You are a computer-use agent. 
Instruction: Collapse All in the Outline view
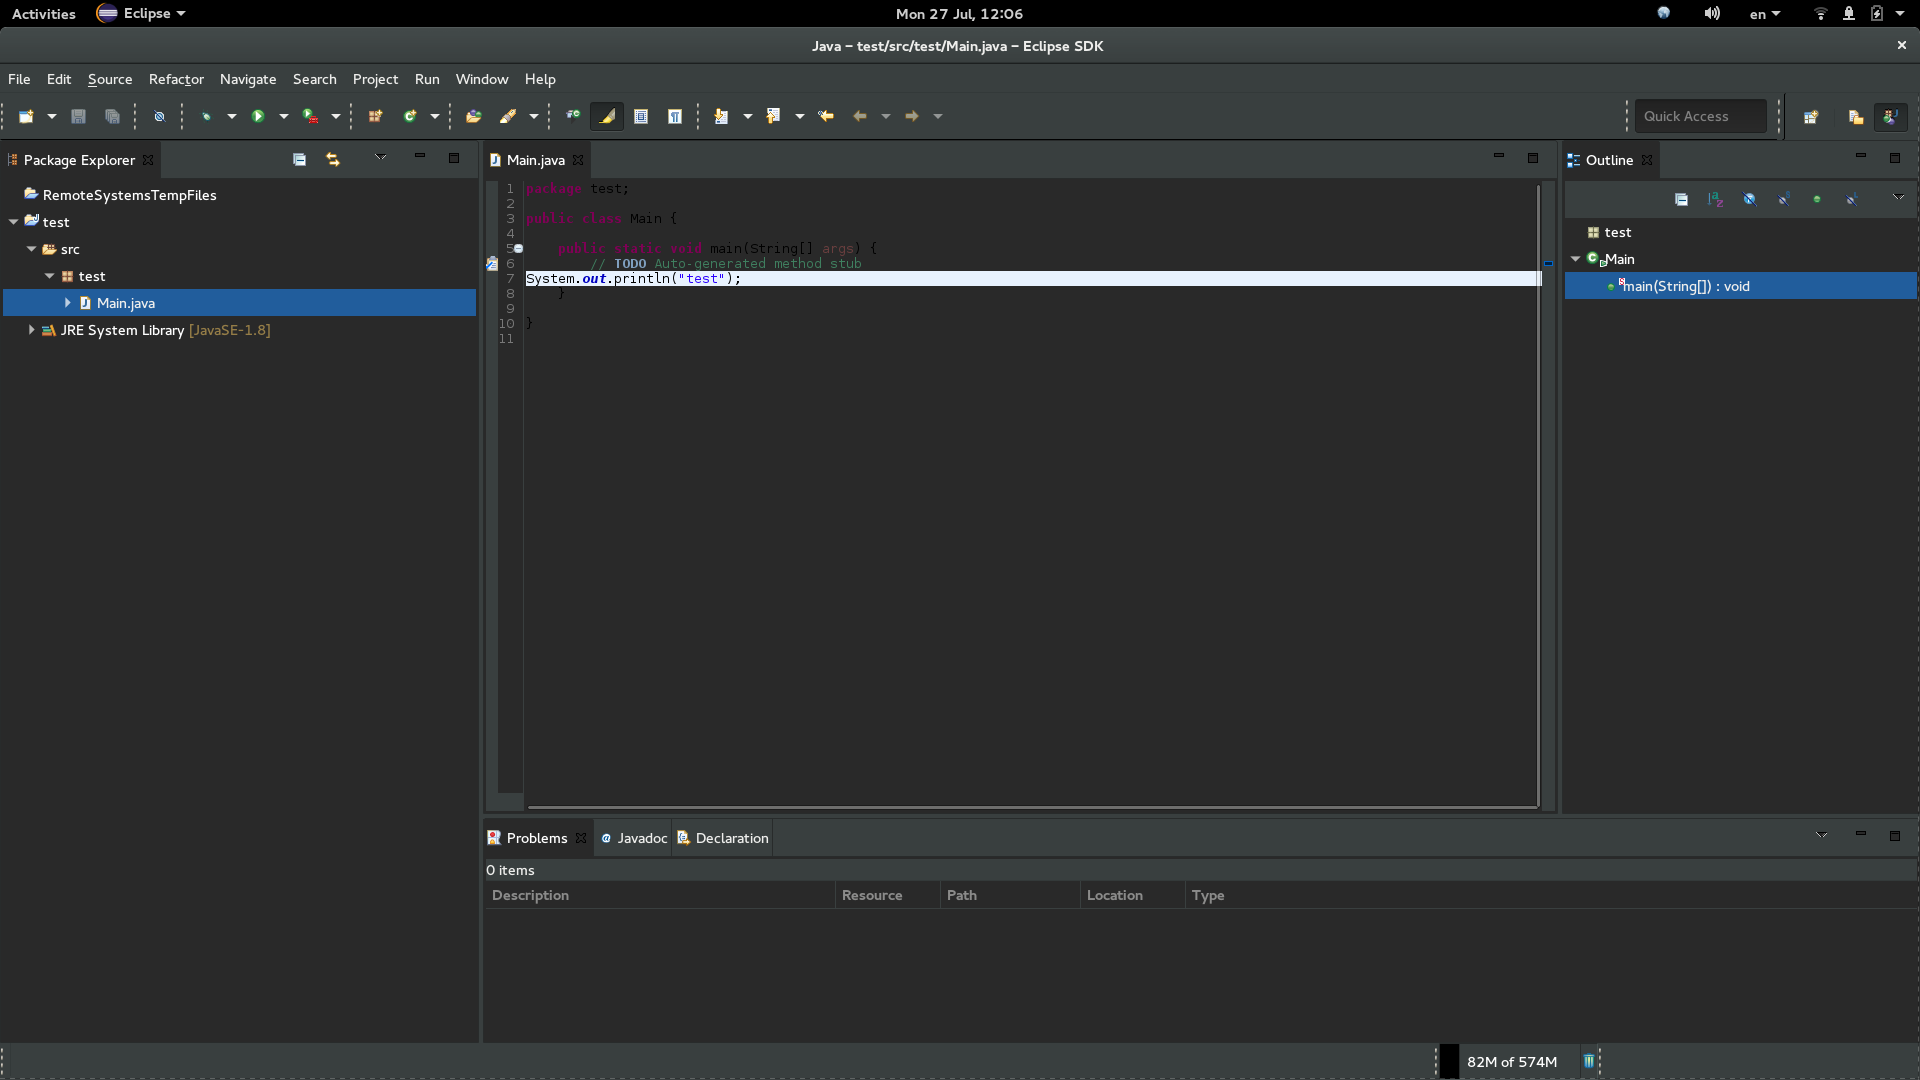[1682, 199]
